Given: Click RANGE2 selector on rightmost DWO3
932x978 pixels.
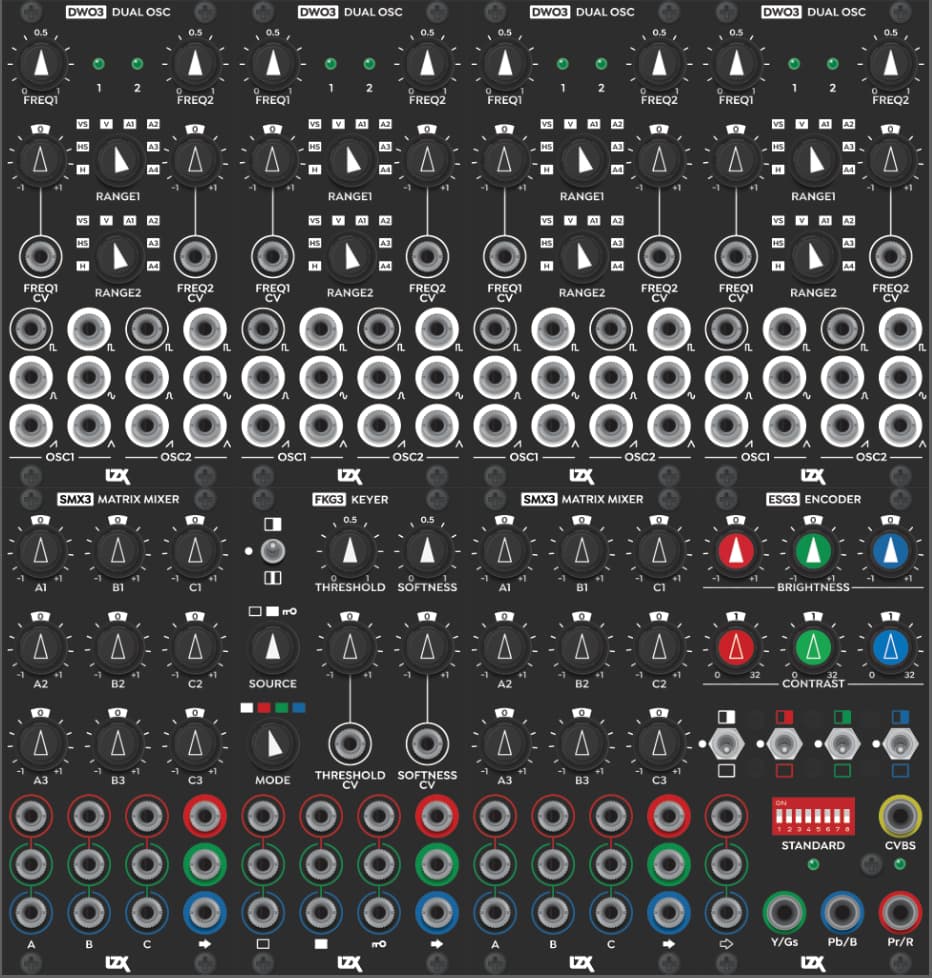Looking at the screenshot, I should [x=813, y=256].
